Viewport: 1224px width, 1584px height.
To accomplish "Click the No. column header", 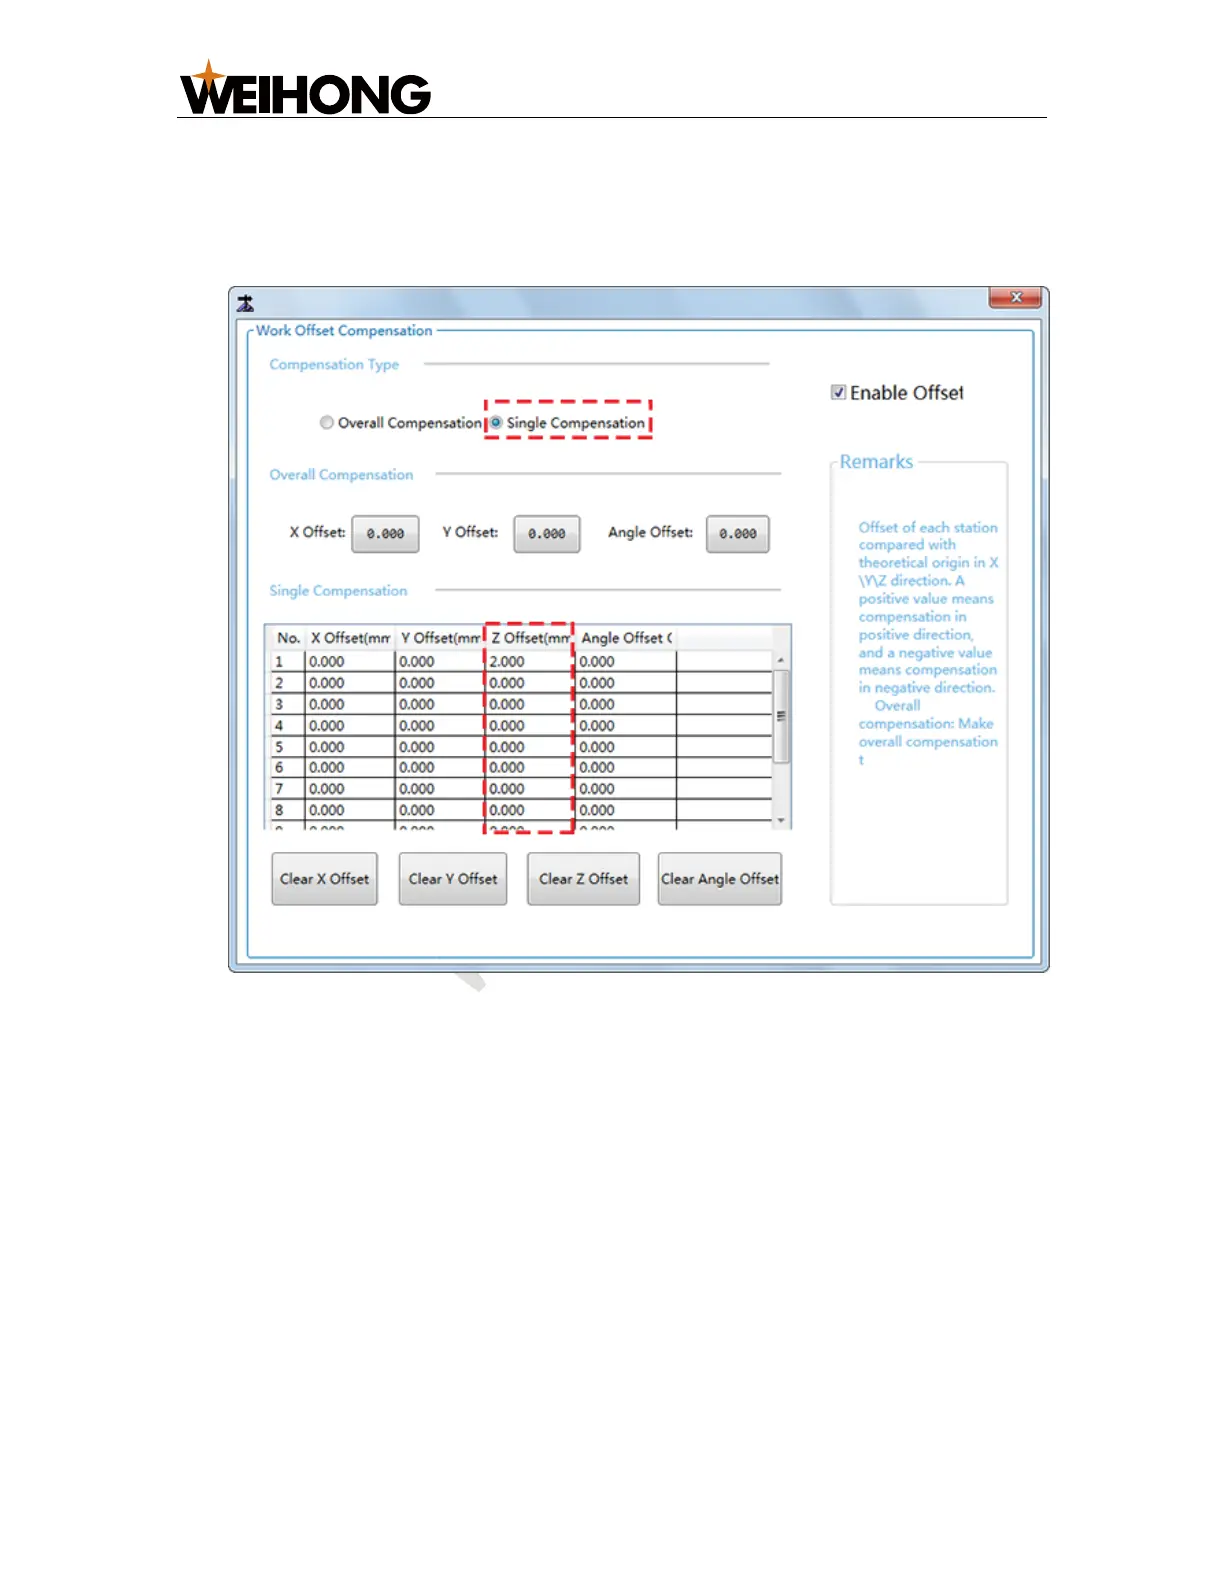I will point(288,638).
